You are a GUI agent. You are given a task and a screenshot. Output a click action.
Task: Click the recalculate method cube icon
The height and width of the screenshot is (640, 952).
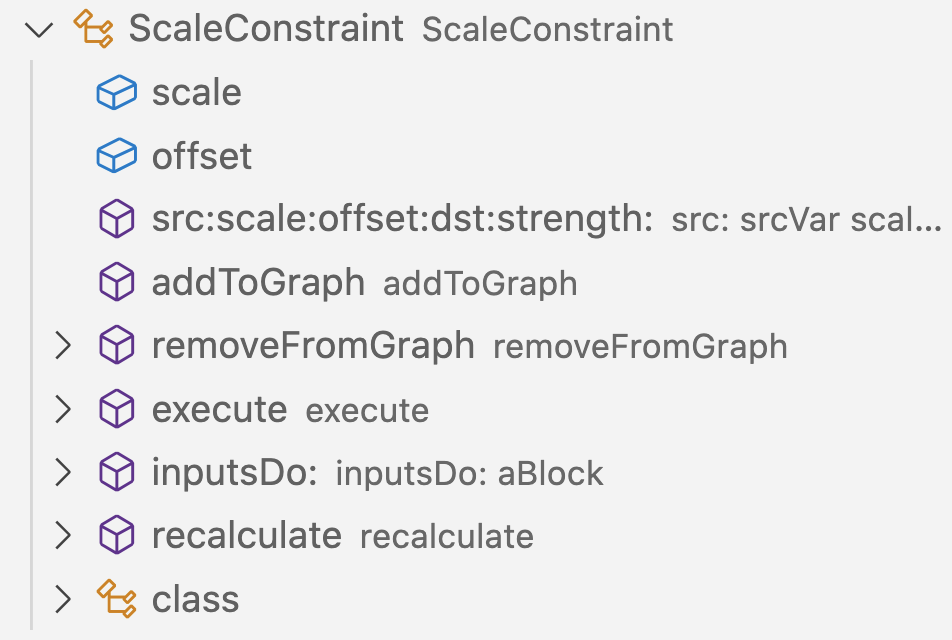point(117,535)
